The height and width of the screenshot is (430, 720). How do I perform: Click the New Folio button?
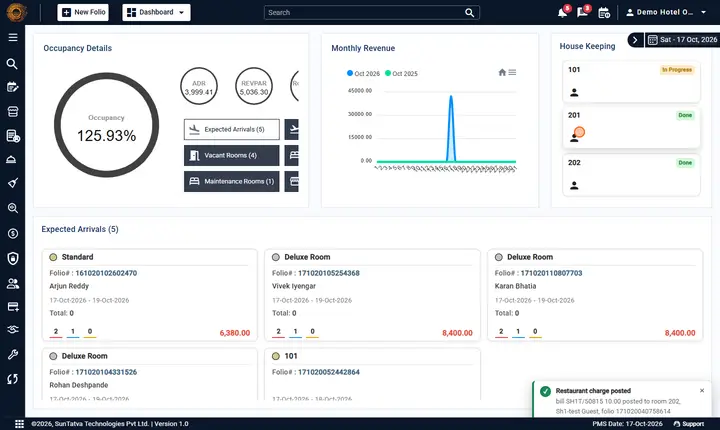(x=83, y=12)
